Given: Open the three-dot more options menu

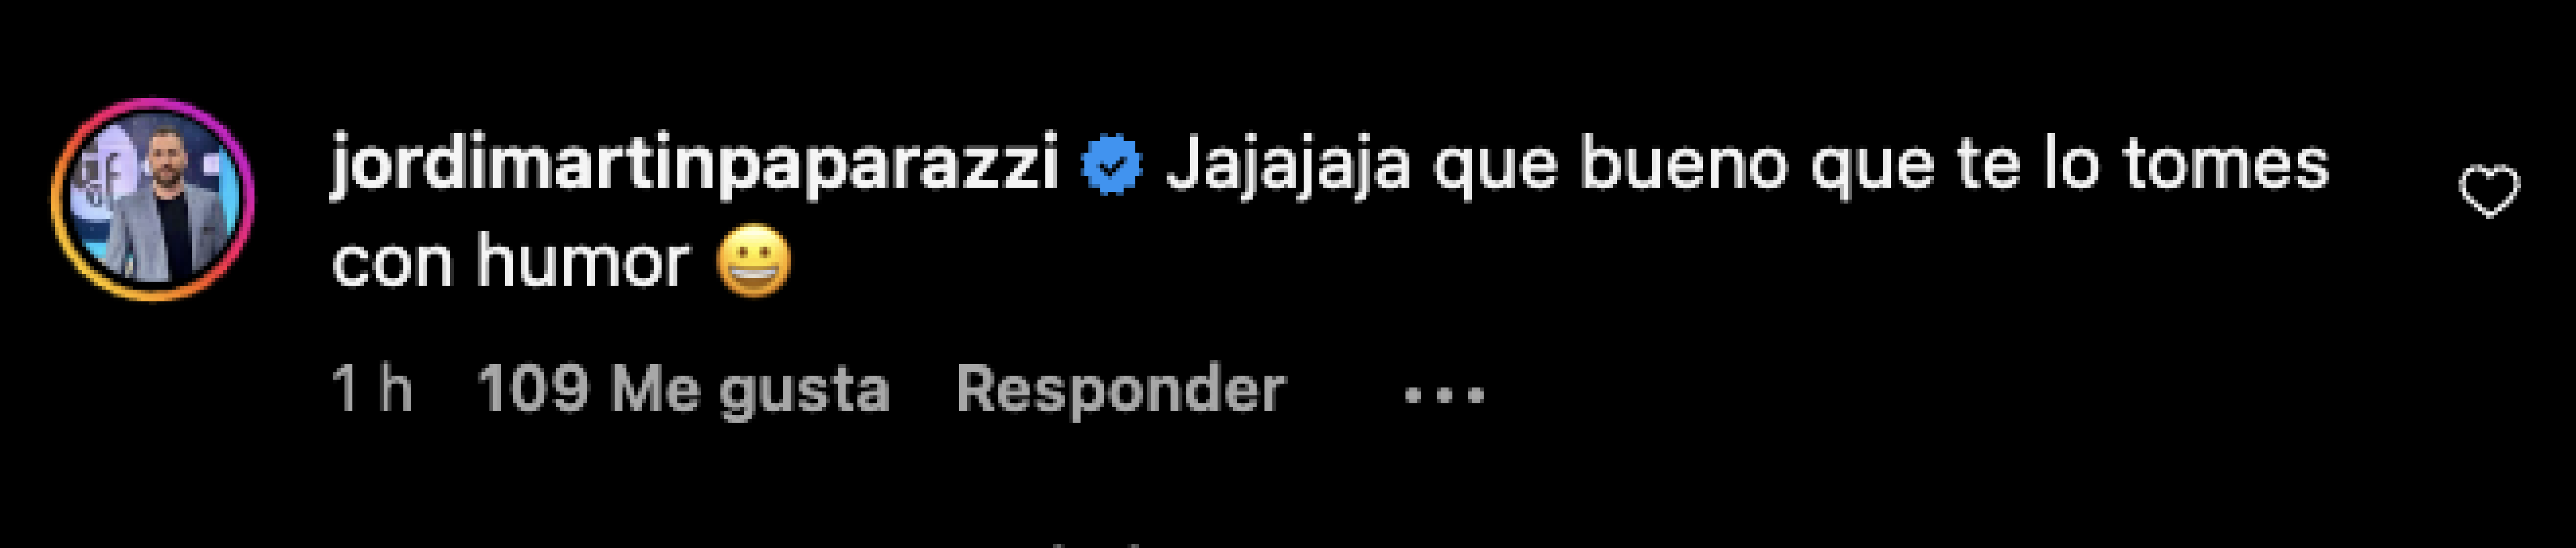Looking at the screenshot, I should pyautogui.click(x=1444, y=395).
